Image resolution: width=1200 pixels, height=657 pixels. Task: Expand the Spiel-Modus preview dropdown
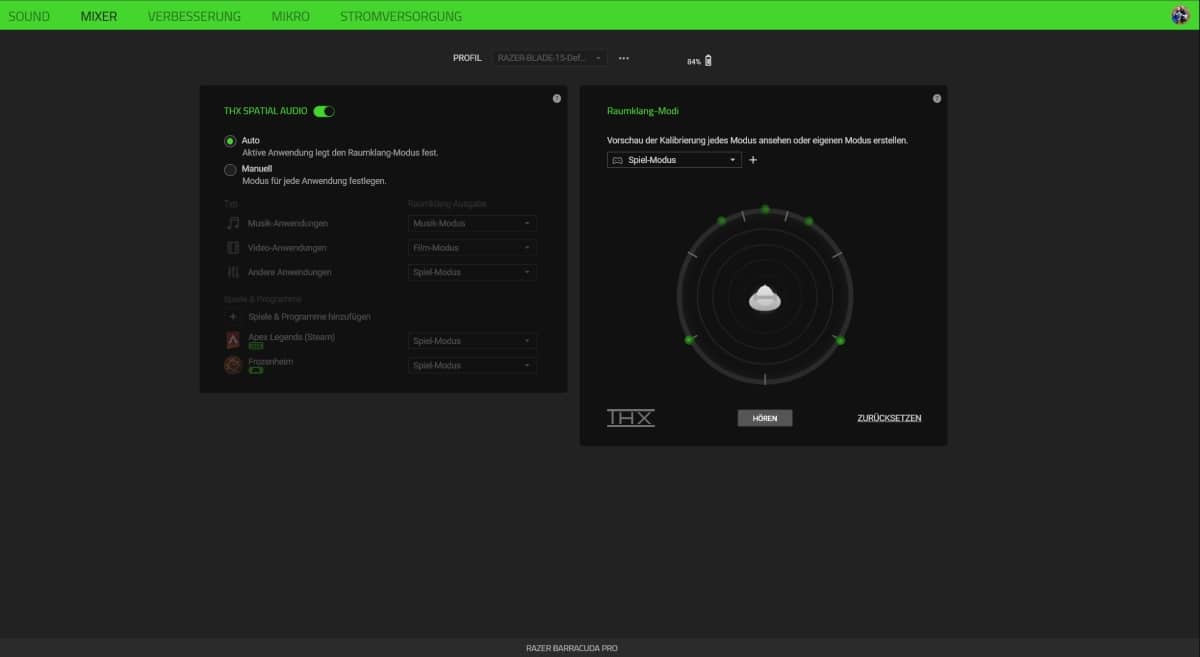click(x=674, y=160)
